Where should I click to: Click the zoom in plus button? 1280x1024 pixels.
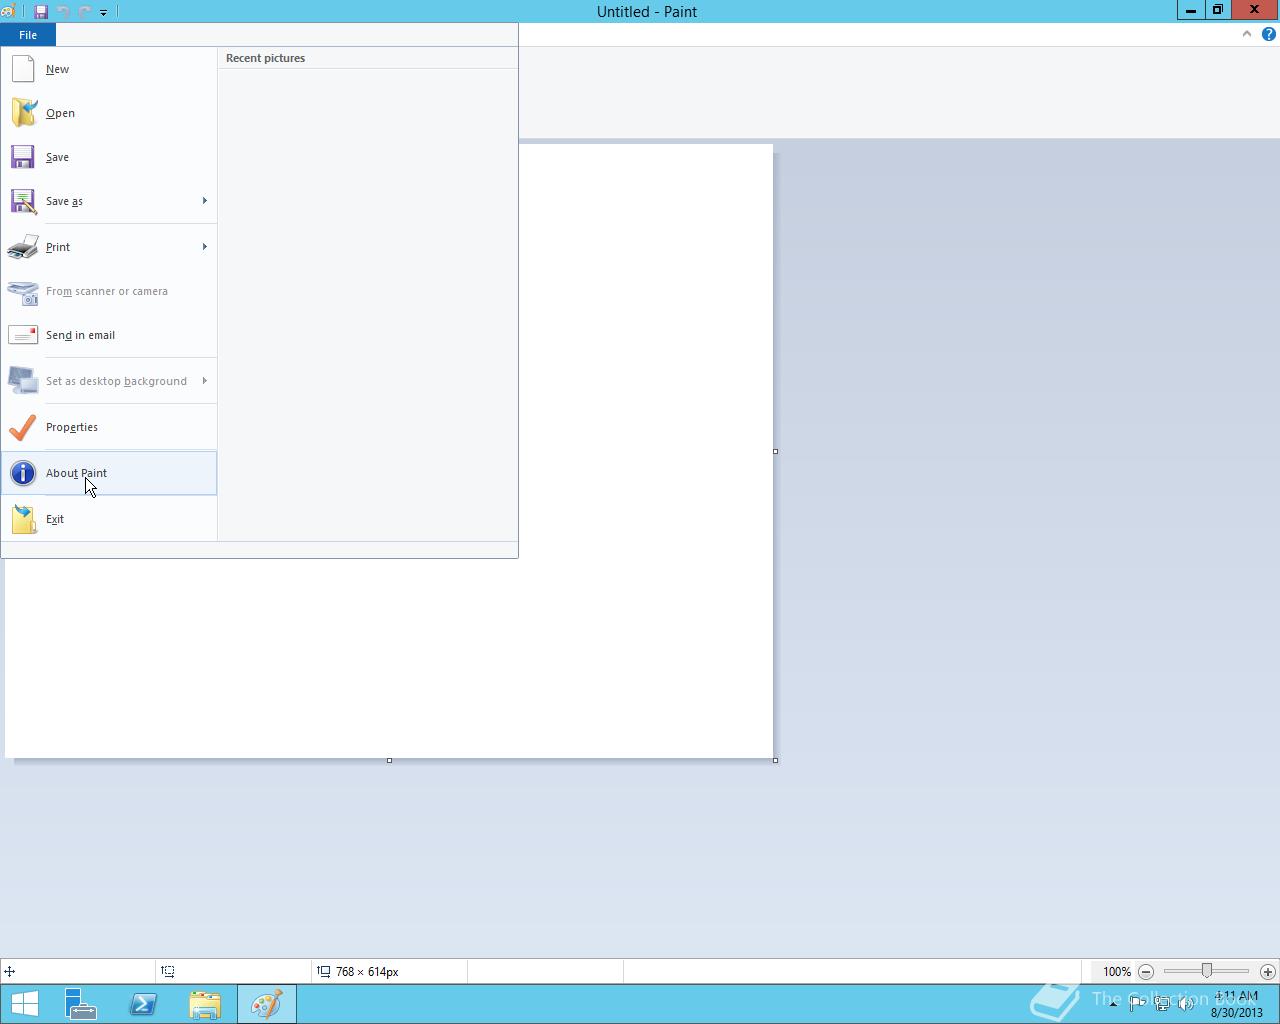(x=1268, y=971)
